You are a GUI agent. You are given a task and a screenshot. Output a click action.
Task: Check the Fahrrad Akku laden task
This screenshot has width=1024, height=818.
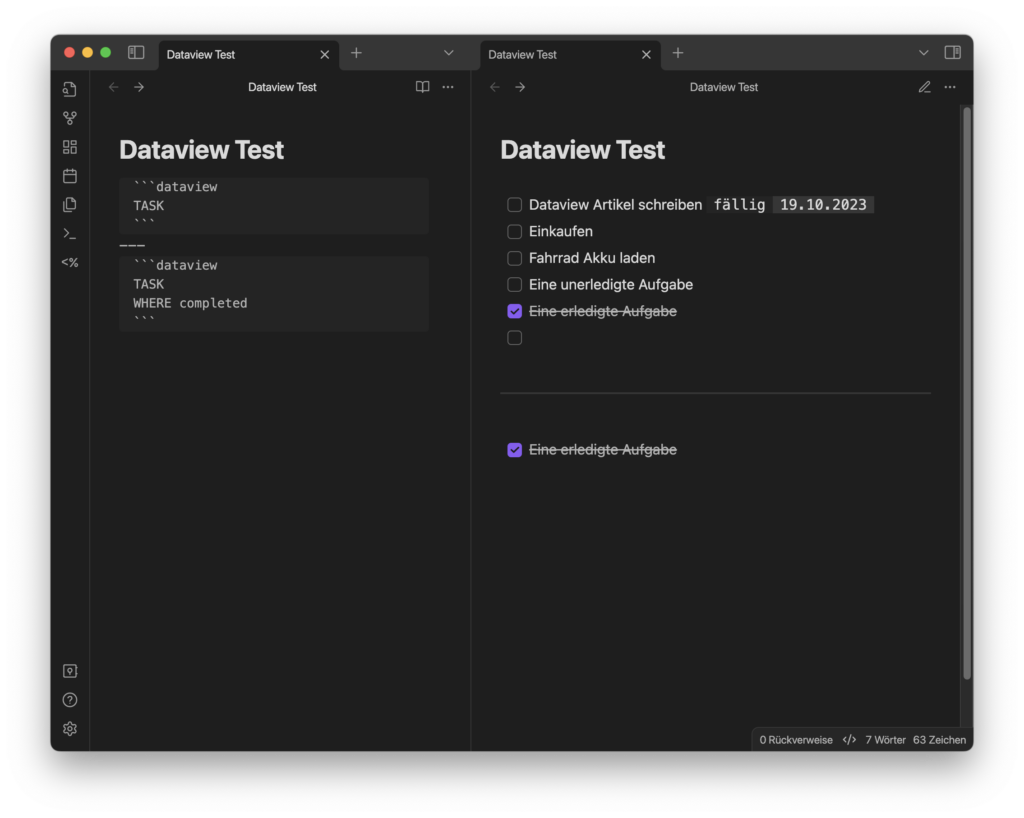(x=515, y=259)
